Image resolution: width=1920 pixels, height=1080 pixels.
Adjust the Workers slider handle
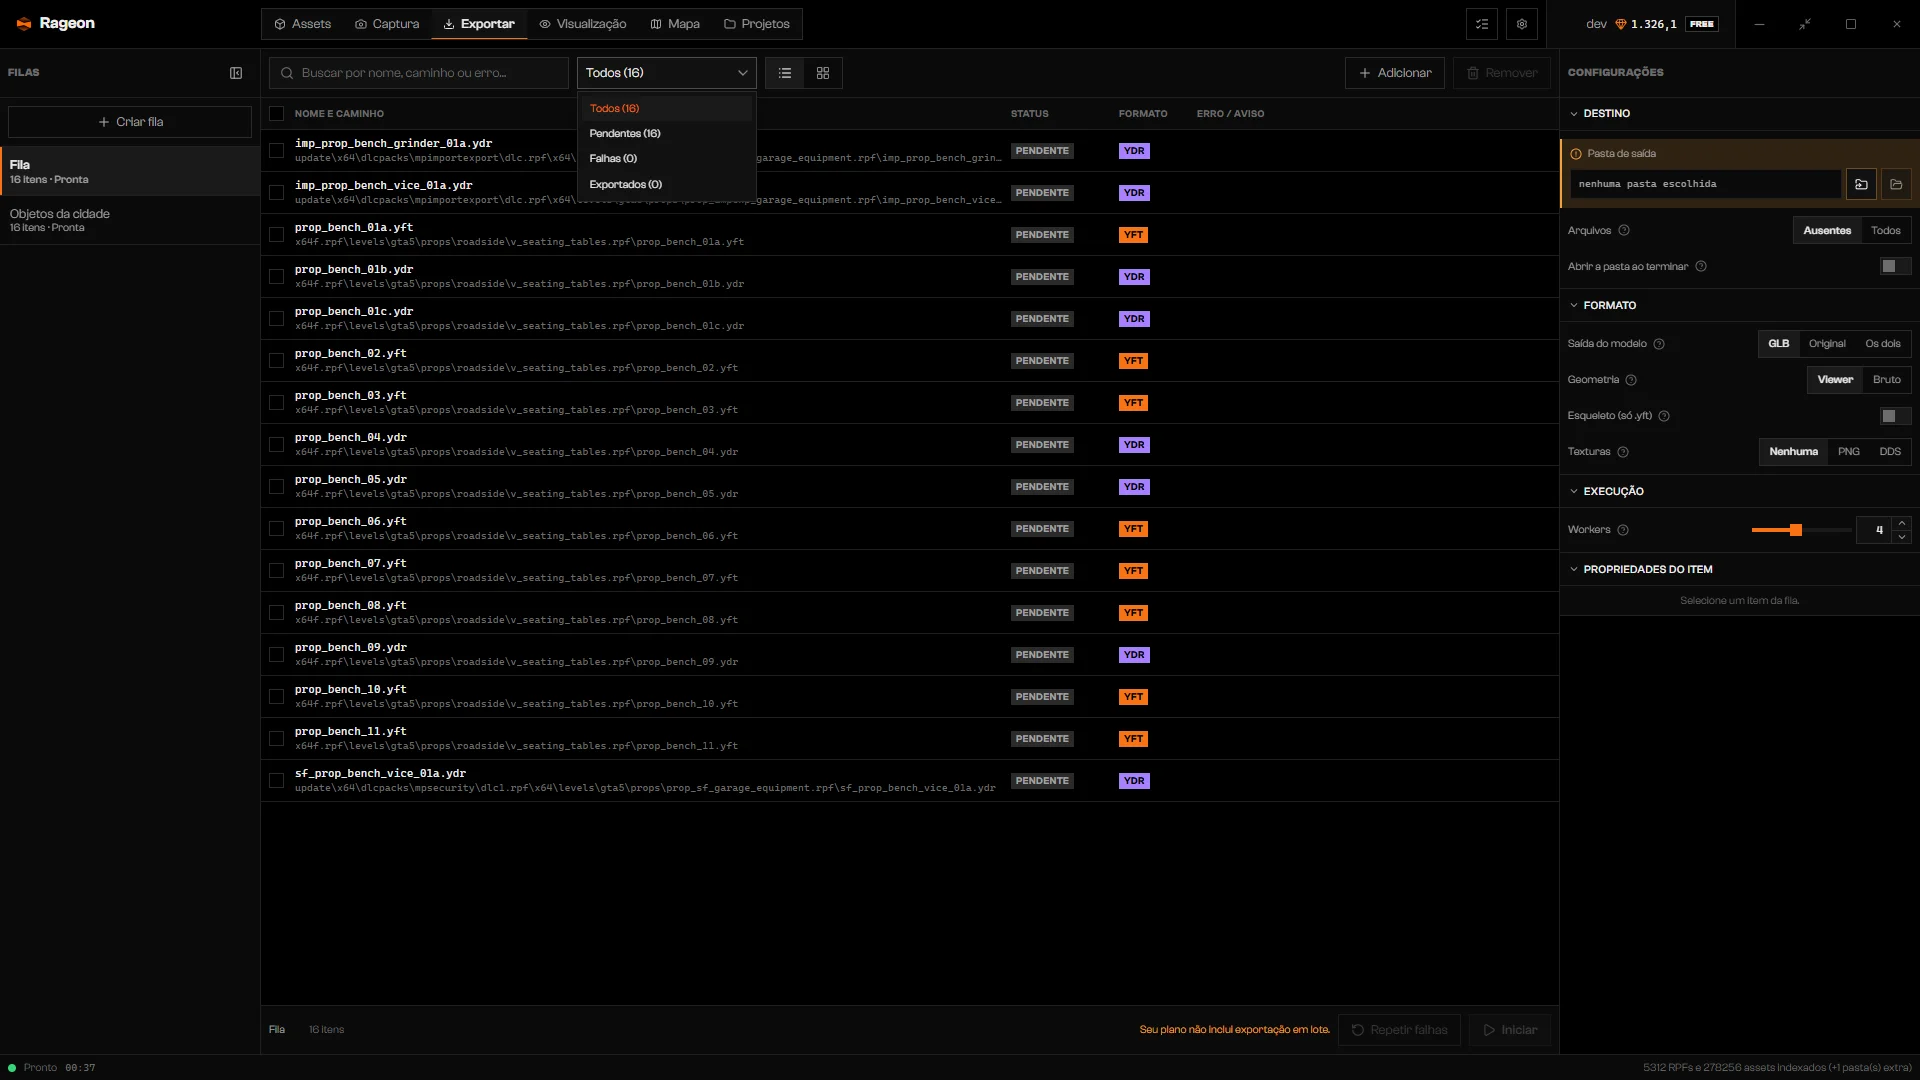coord(1796,530)
